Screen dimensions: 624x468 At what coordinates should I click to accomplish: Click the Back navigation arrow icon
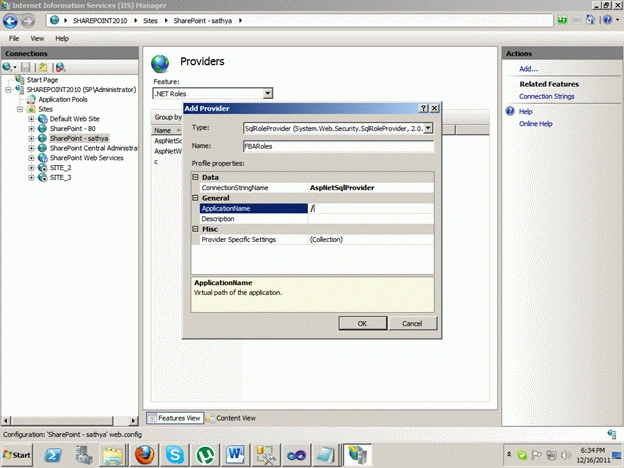point(10,21)
